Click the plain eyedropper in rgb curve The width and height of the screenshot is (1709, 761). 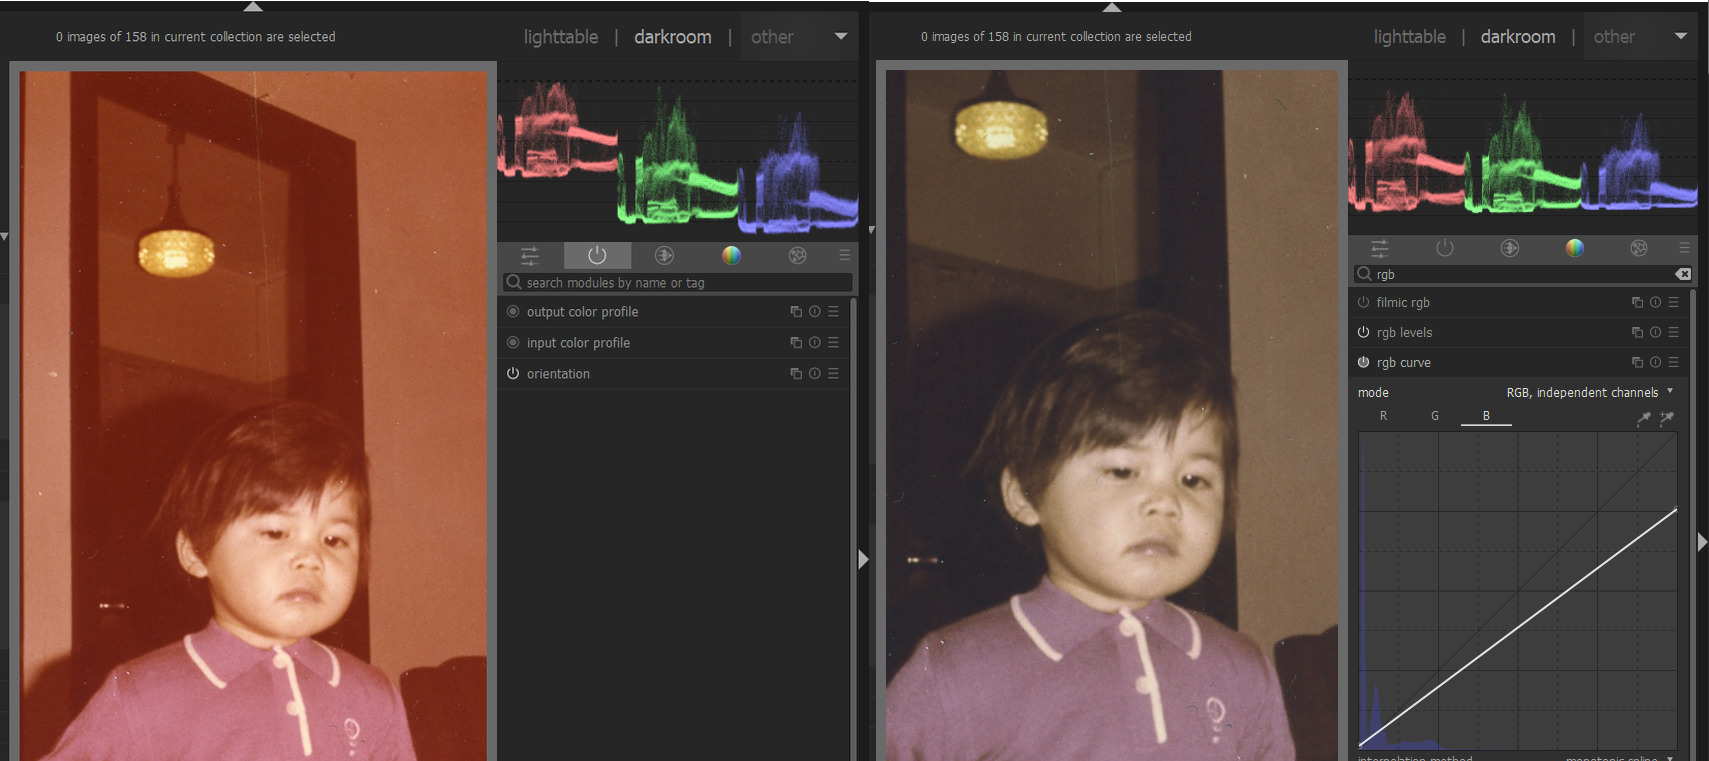tap(1643, 418)
